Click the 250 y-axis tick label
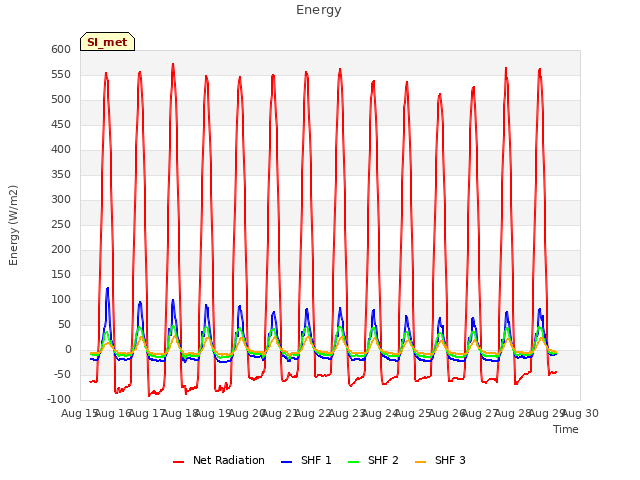Viewport: 640px width, 480px height. pyautogui.click(x=61, y=224)
